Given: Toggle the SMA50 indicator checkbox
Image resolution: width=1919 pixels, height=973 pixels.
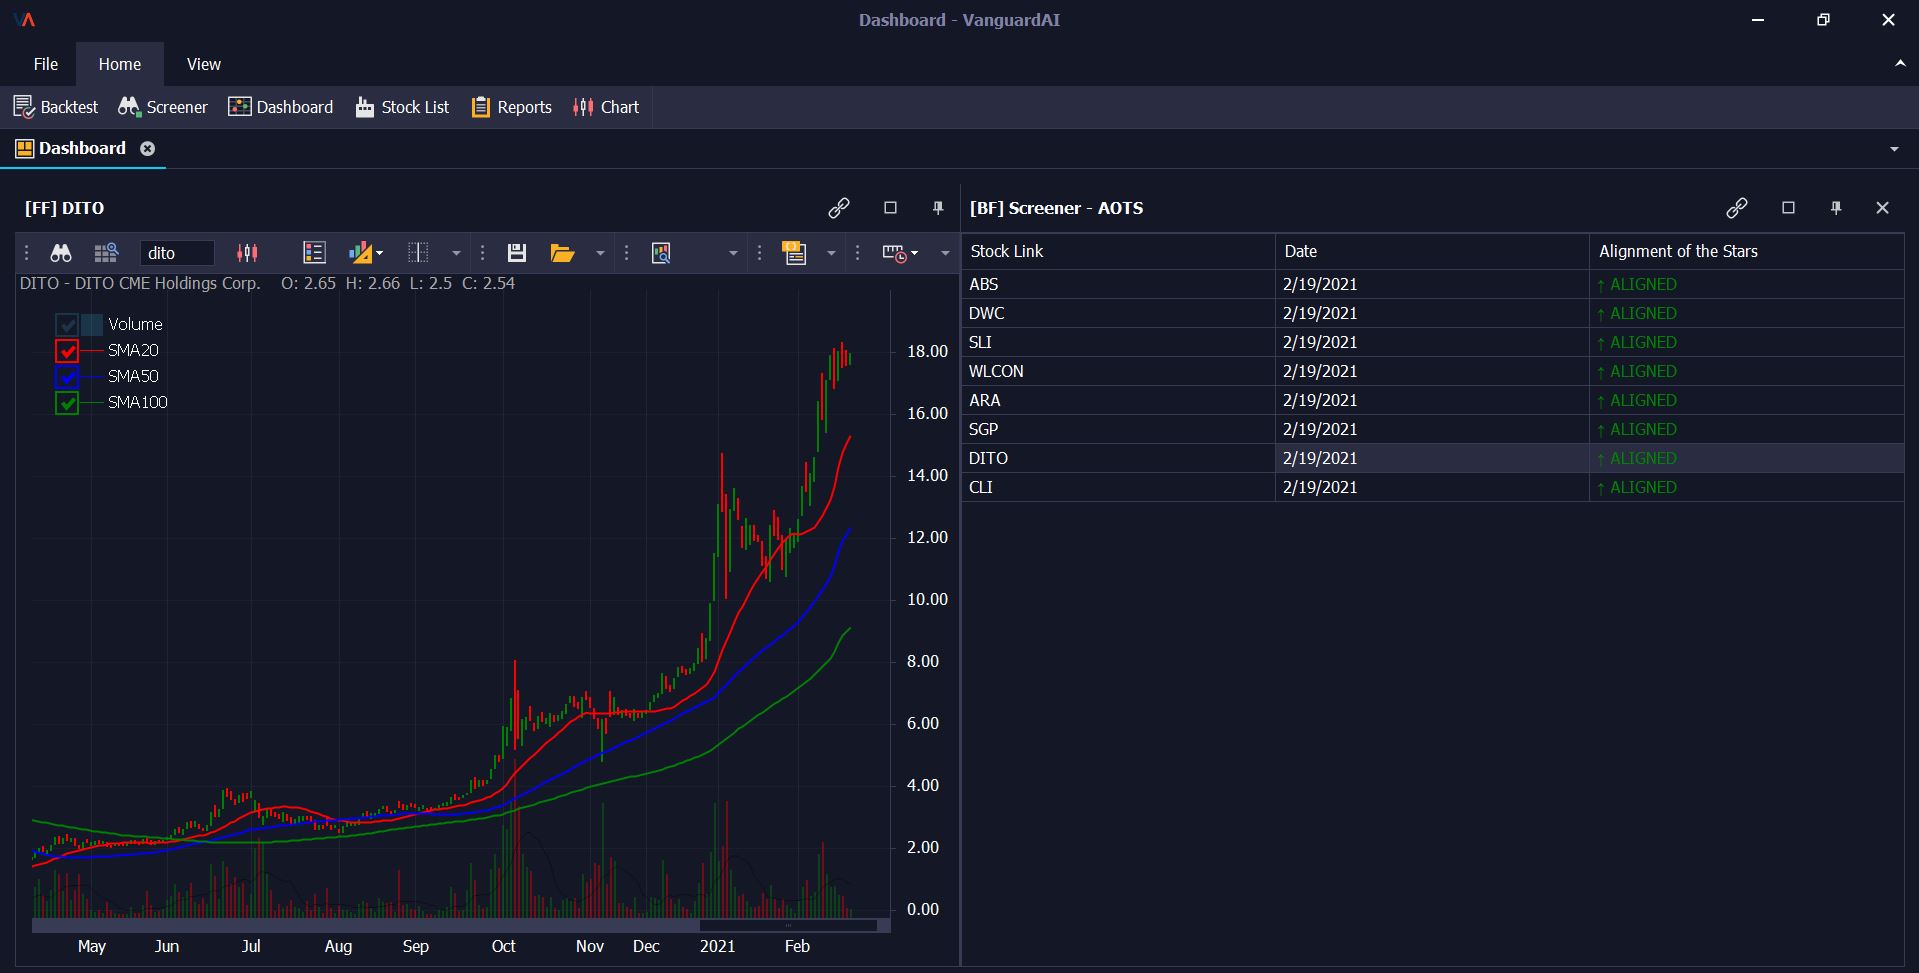Looking at the screenshot, I should pyautogui.click(x=67, y=377).
